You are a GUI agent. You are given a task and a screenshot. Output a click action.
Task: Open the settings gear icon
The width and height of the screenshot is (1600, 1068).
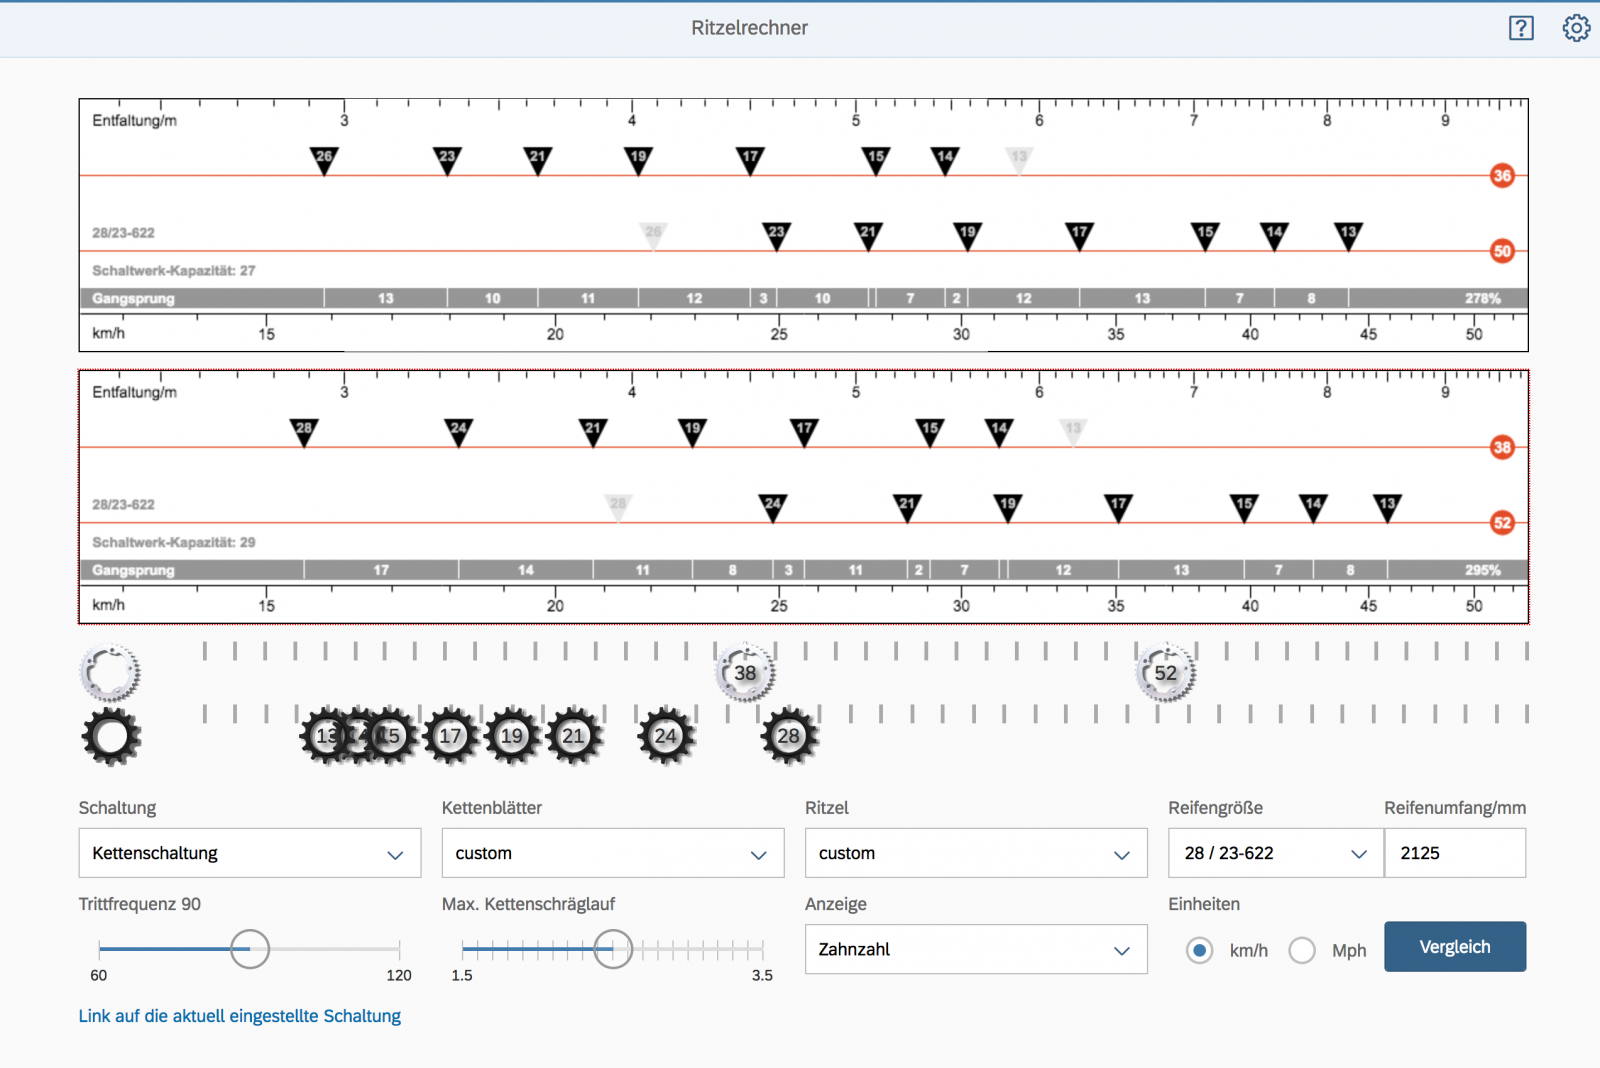(x=1576, y=28)
